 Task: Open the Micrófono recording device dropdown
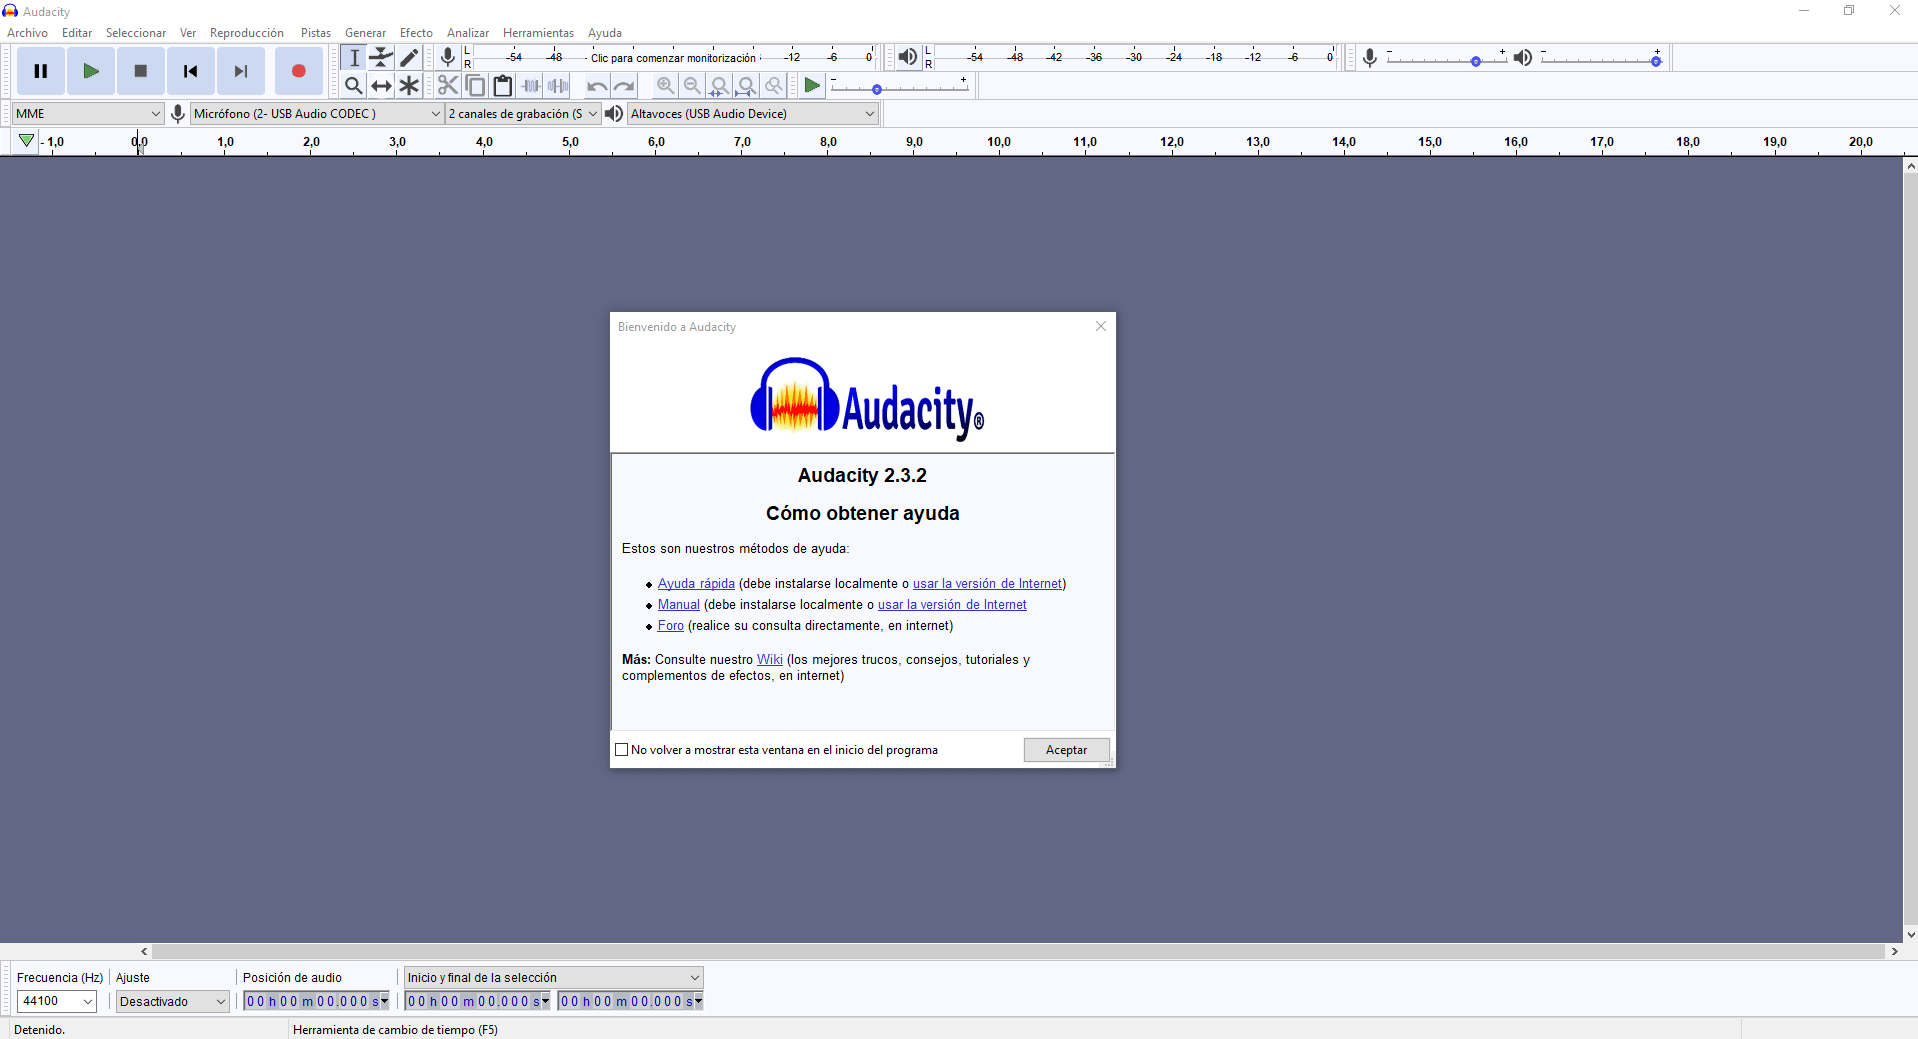pos(317,114)
